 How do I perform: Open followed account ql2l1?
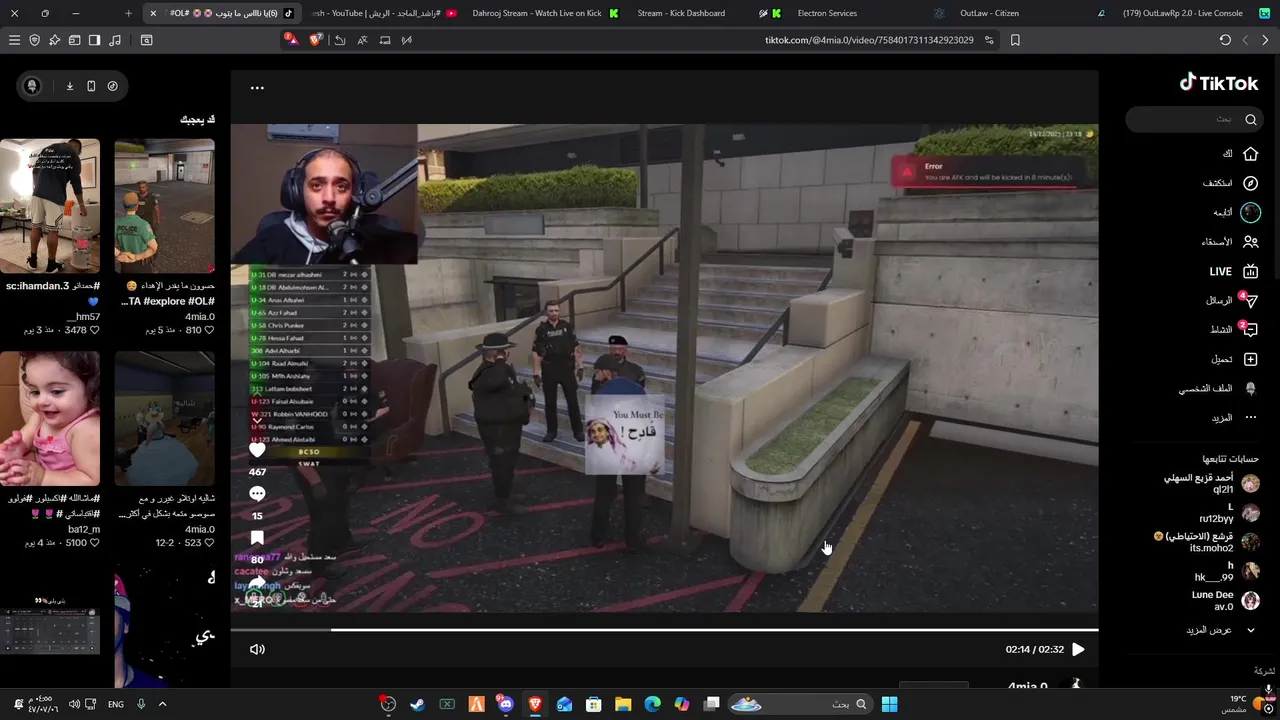[1211, 484]
